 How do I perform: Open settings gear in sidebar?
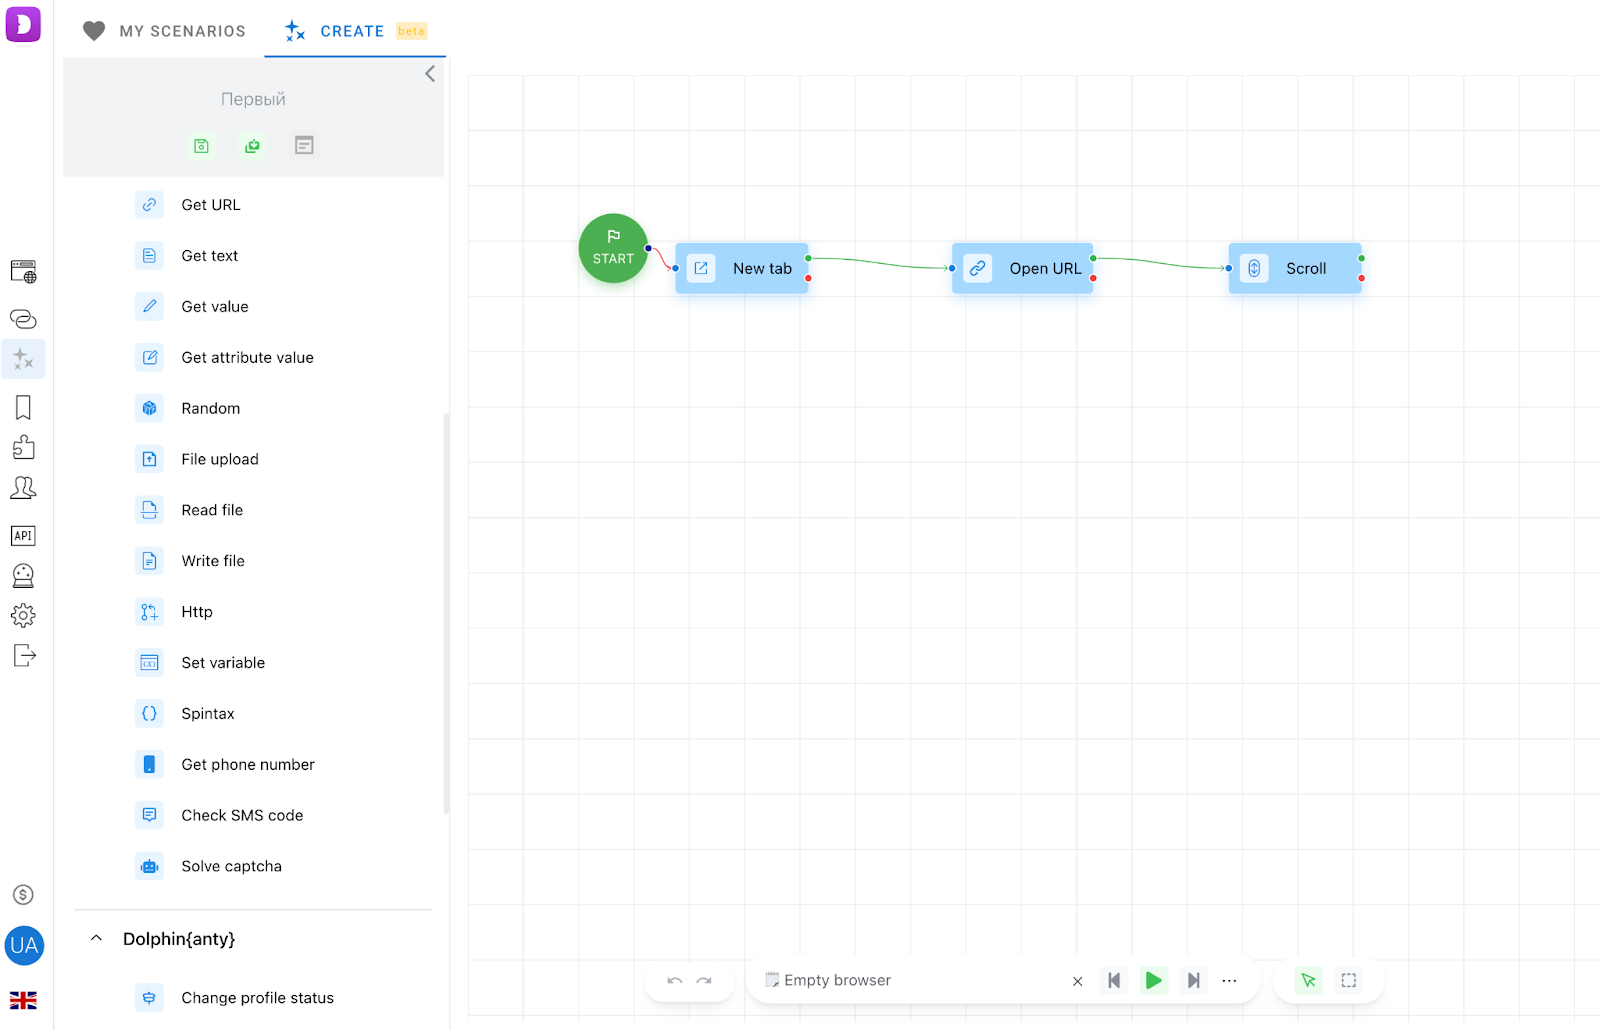pos(23,615)
